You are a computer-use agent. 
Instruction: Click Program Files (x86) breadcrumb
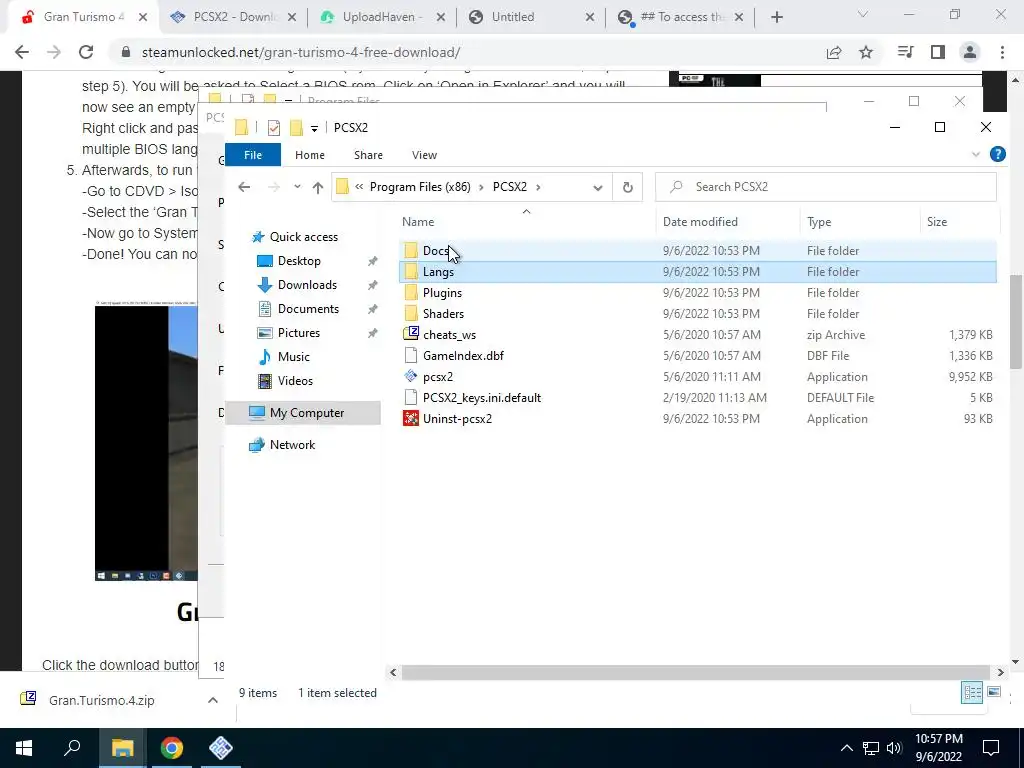click(420, 187)
